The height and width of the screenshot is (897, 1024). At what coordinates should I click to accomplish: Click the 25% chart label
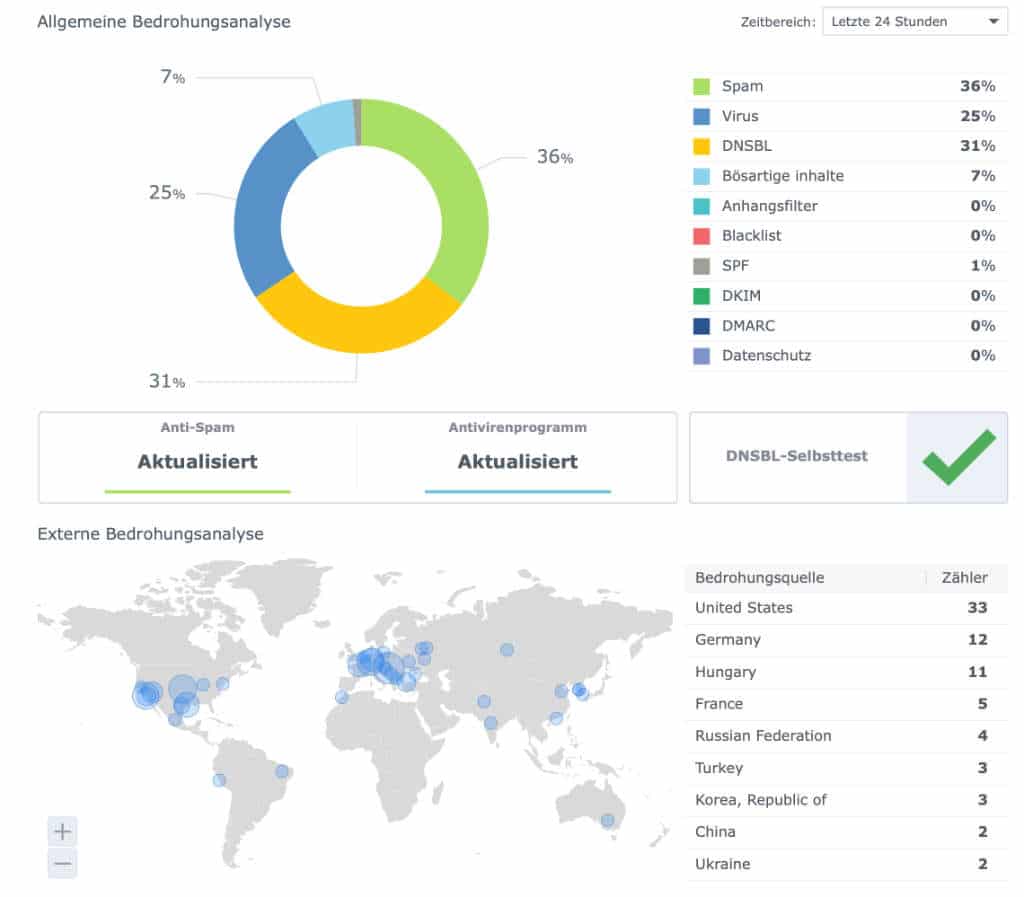click(167, 193)
